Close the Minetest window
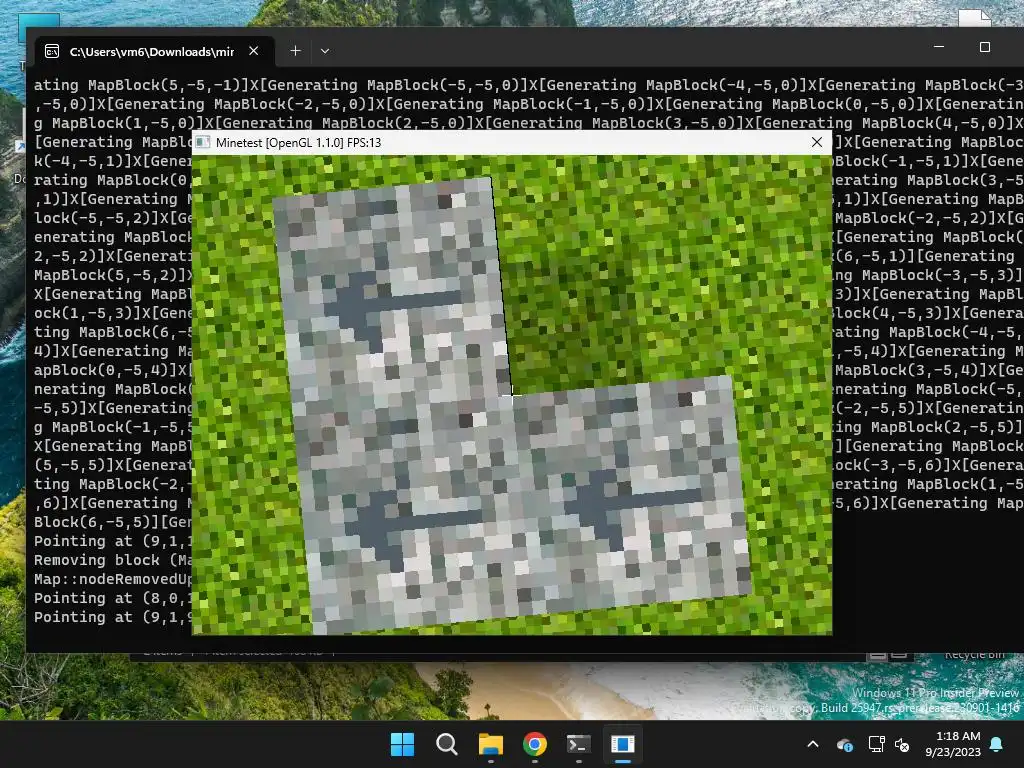Viewport: 1024px width, 768px height. 816,142
